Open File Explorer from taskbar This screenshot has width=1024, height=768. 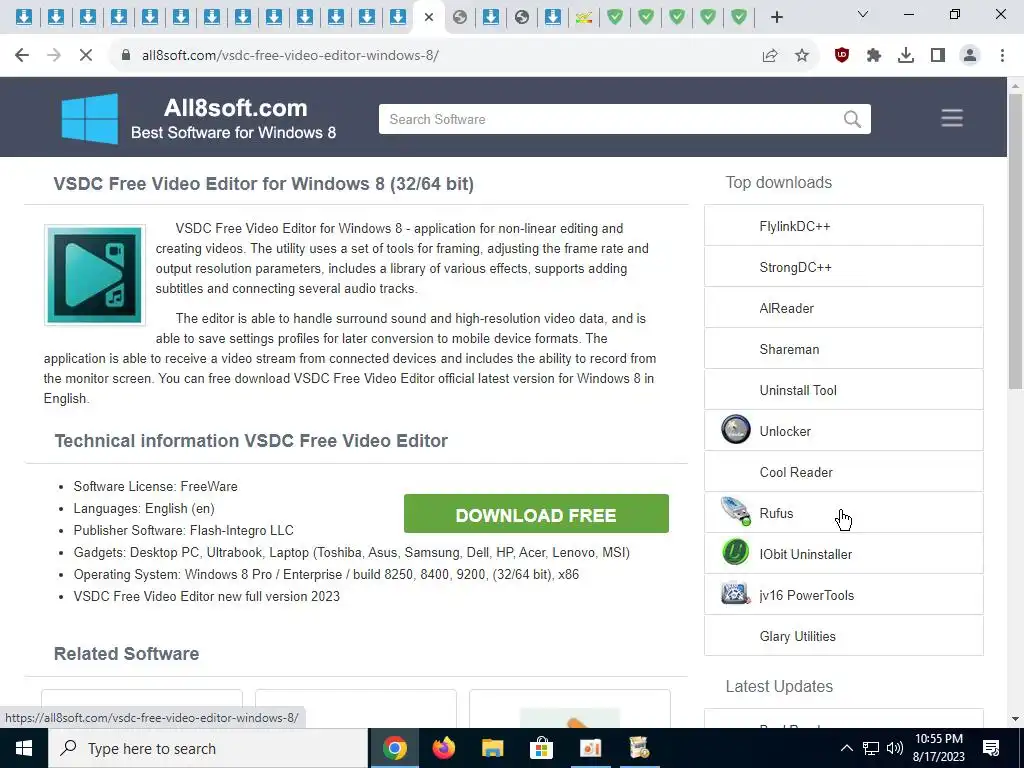coord(492,748)
